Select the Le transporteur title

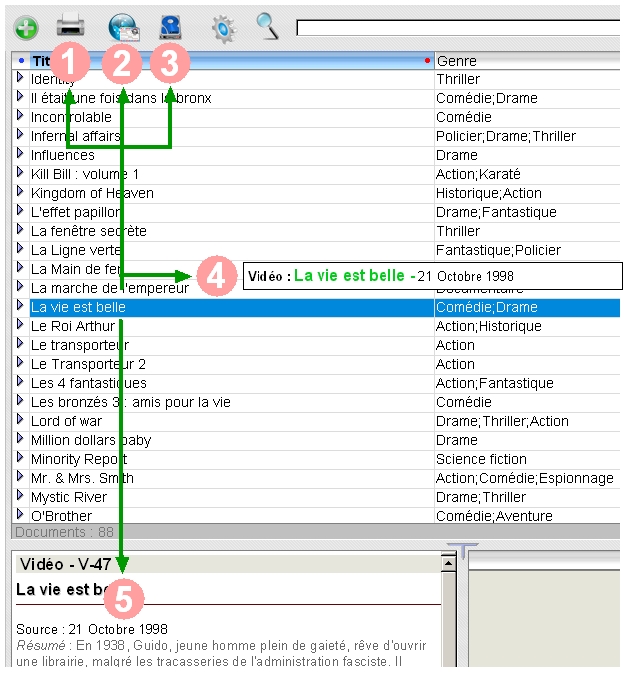80,345
